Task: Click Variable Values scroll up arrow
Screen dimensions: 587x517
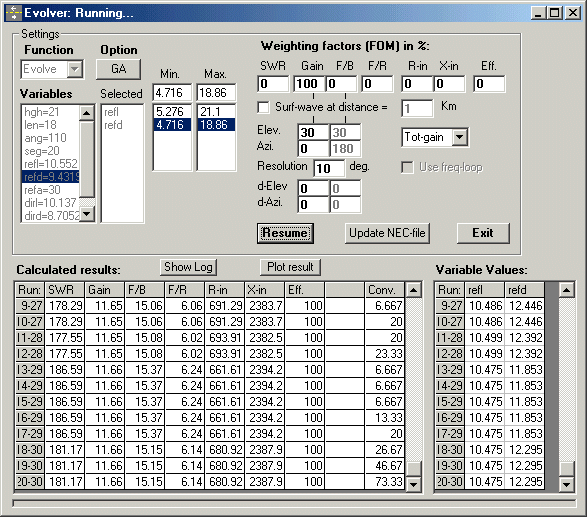Action: pyautogui.click(x=566, y=290)
